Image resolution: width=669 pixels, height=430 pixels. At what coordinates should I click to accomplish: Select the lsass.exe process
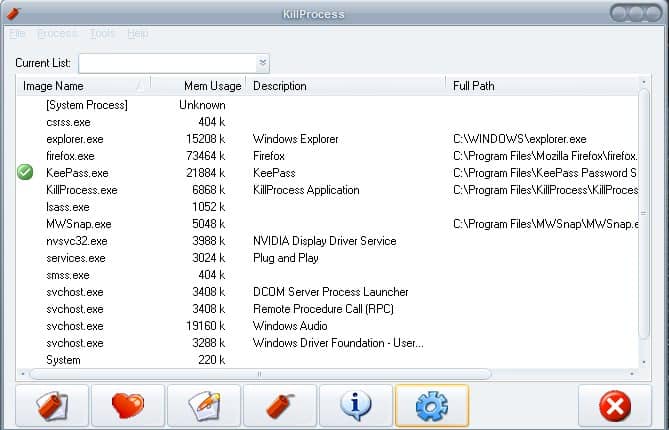tap(327, 207)
